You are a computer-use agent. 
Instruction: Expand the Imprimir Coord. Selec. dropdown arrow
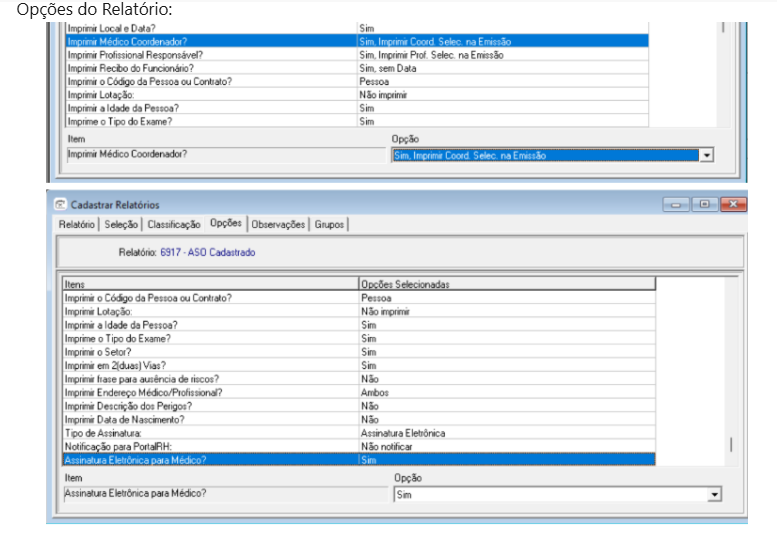[x=708, y=156]
